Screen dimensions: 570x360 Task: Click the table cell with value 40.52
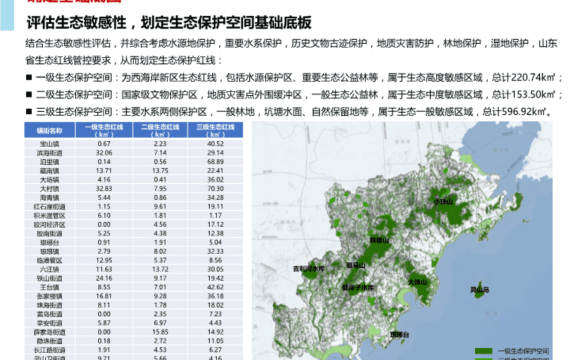tap(216, 144)
